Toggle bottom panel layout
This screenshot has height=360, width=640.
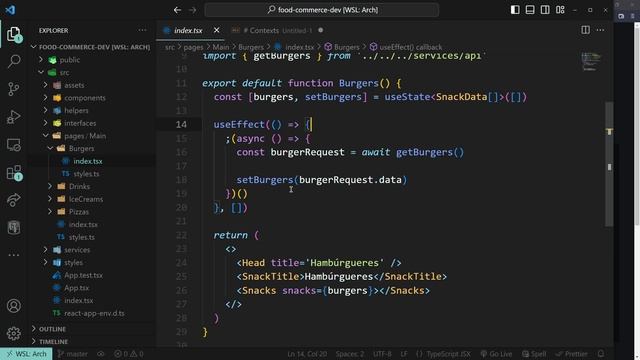[x=530, y=10]
